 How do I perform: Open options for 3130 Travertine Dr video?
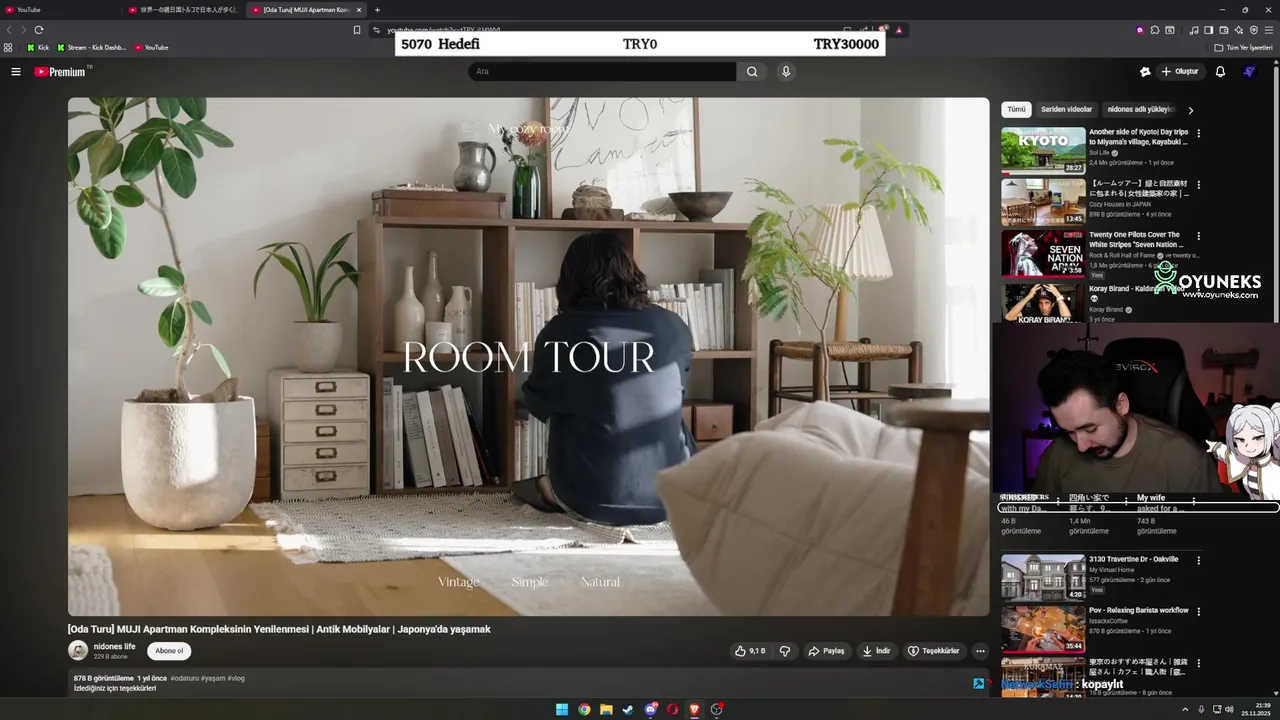[x=1199, y=560]
